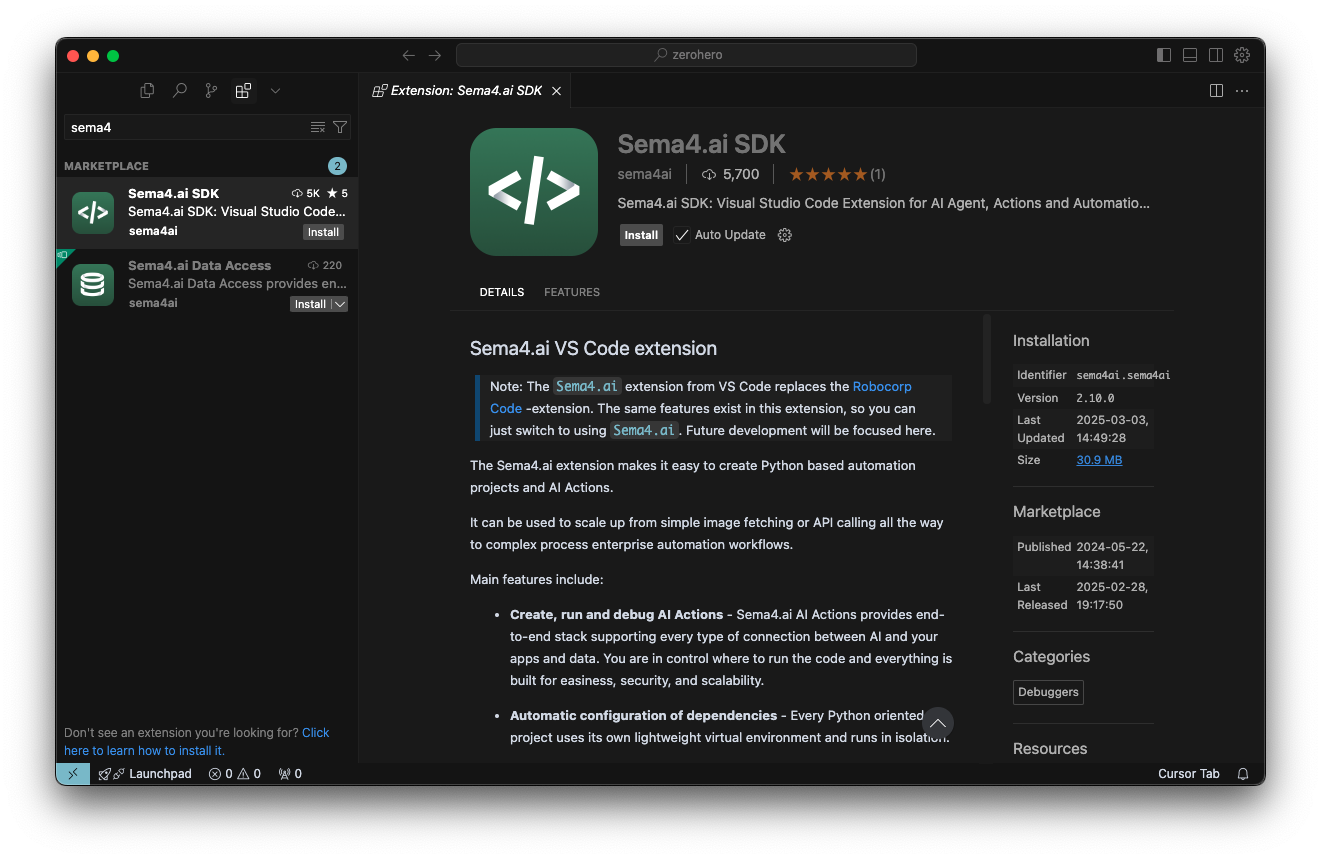Click the Sema4.ai Data Access database icon
Viewport: 1321px width, 859px height.
93,285
